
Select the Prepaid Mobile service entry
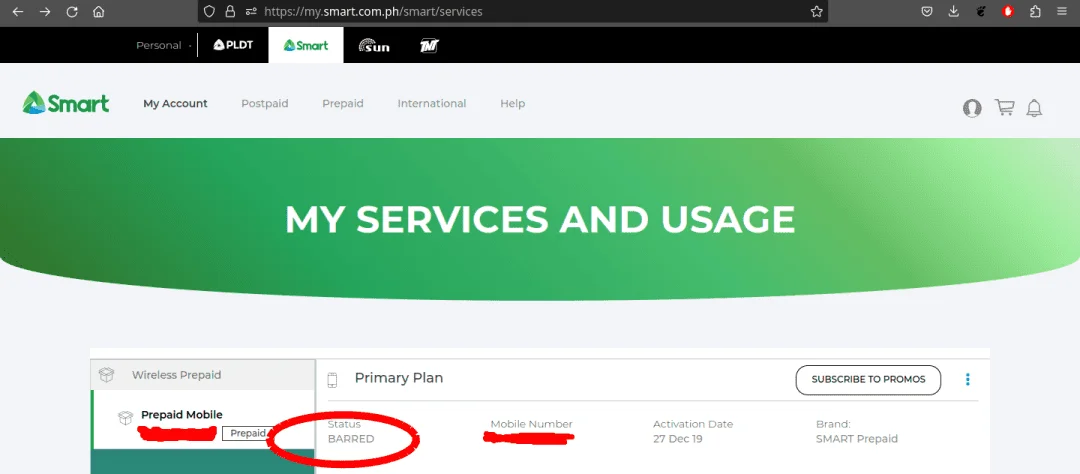coord(203,420)
